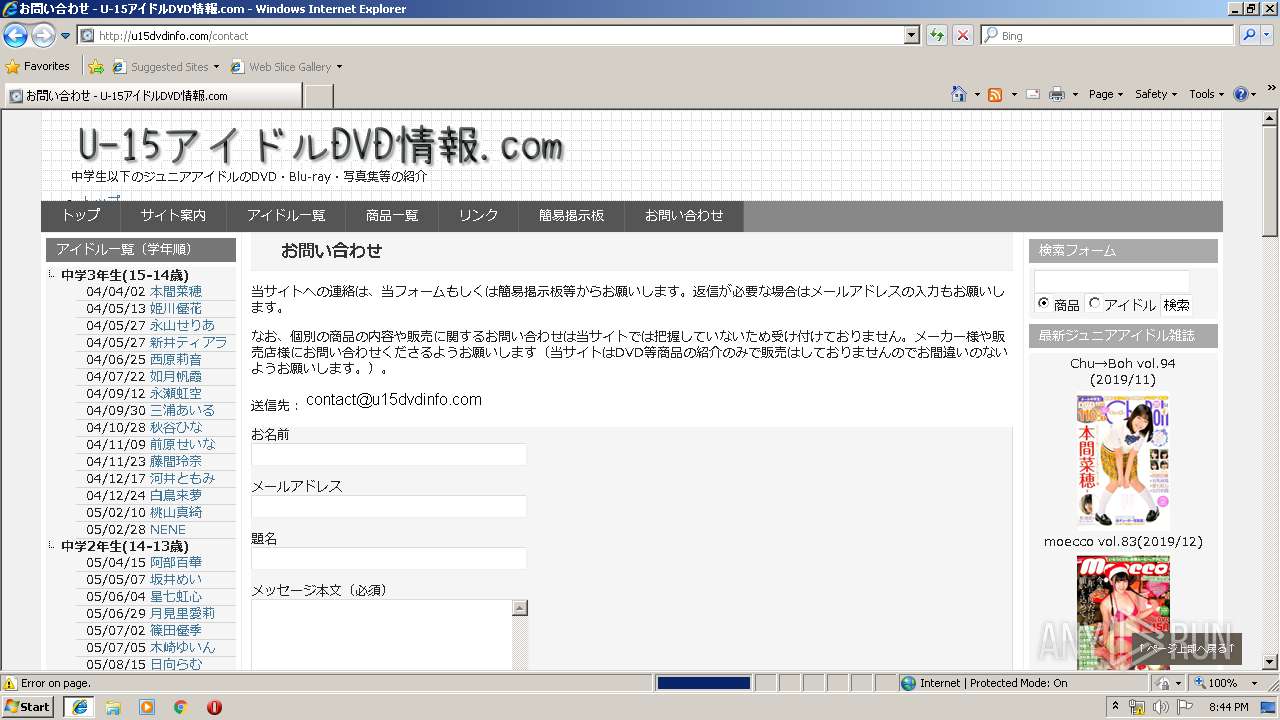Screen dimensions: 1280x720
Task: Expand the zoom level dropdown arrow
Action: (x=1254, y=683)
